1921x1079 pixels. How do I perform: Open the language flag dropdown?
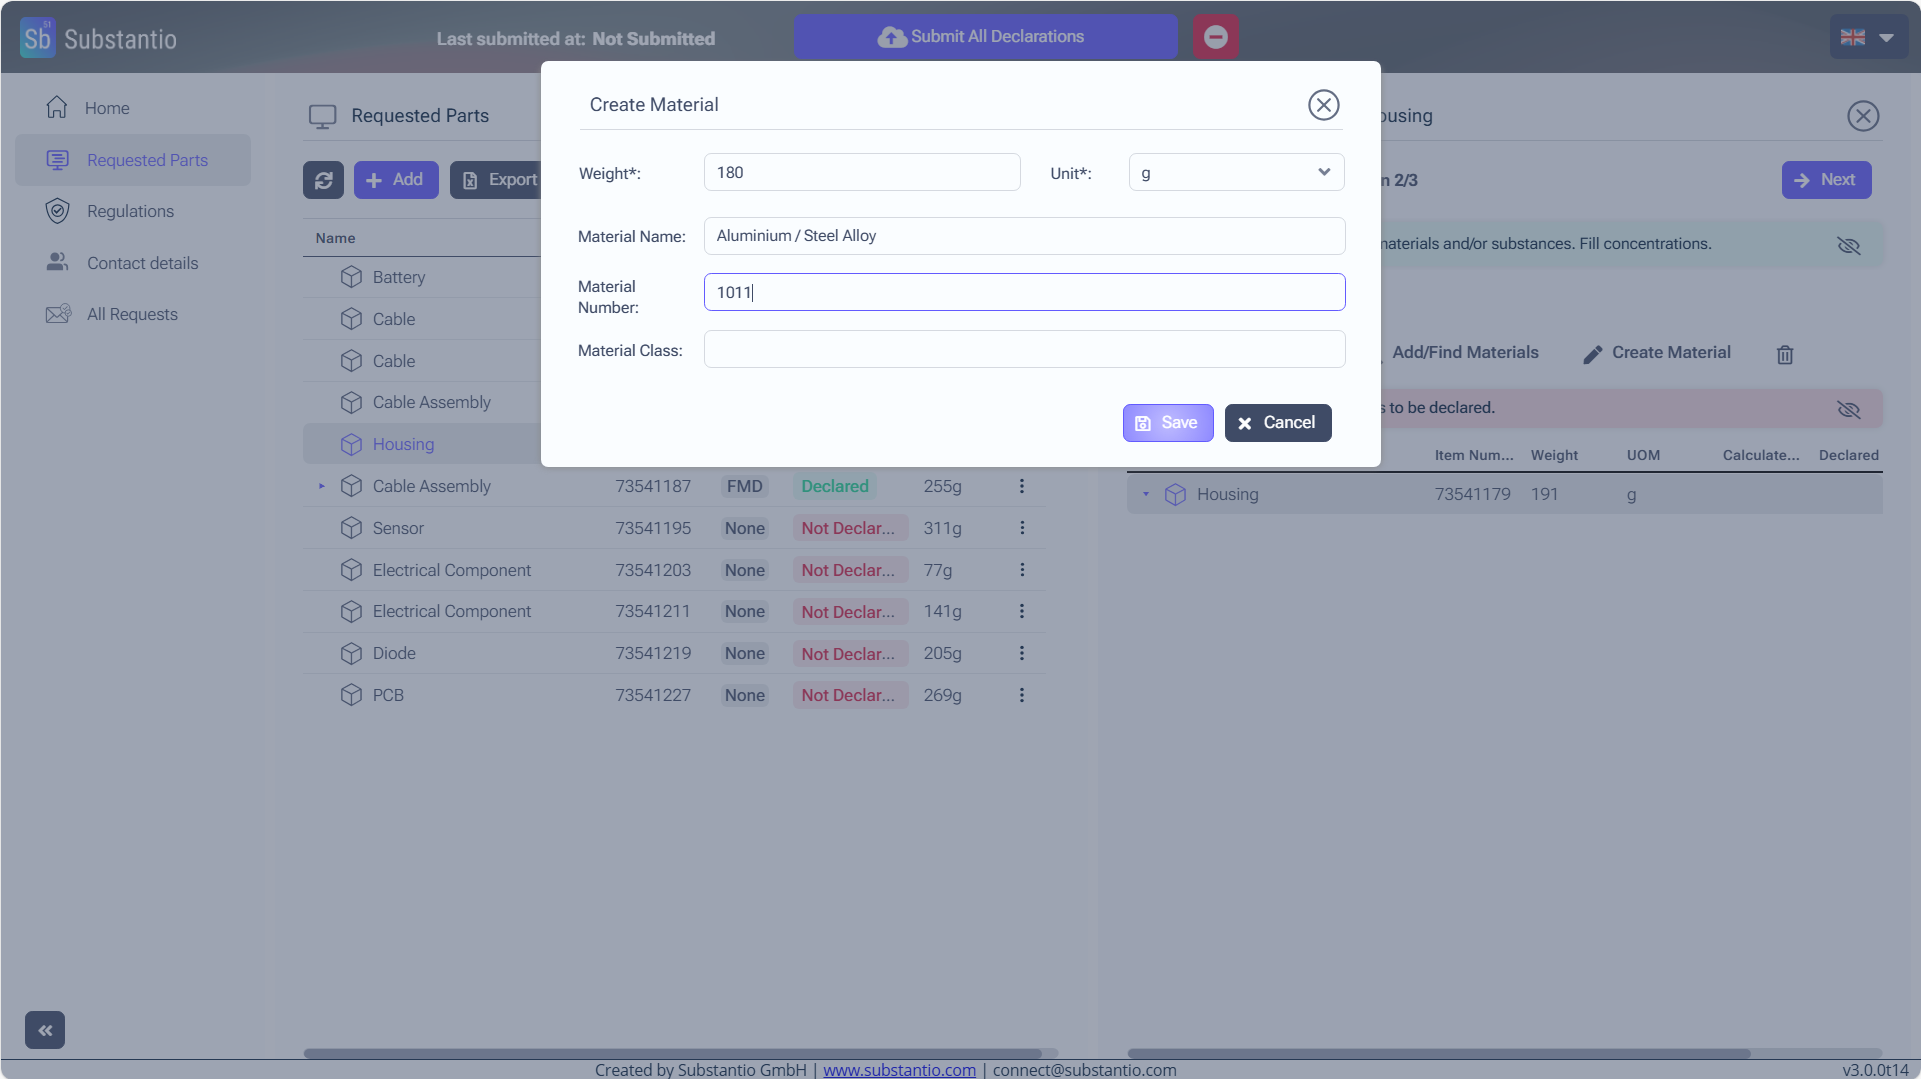pos(1867,38)
